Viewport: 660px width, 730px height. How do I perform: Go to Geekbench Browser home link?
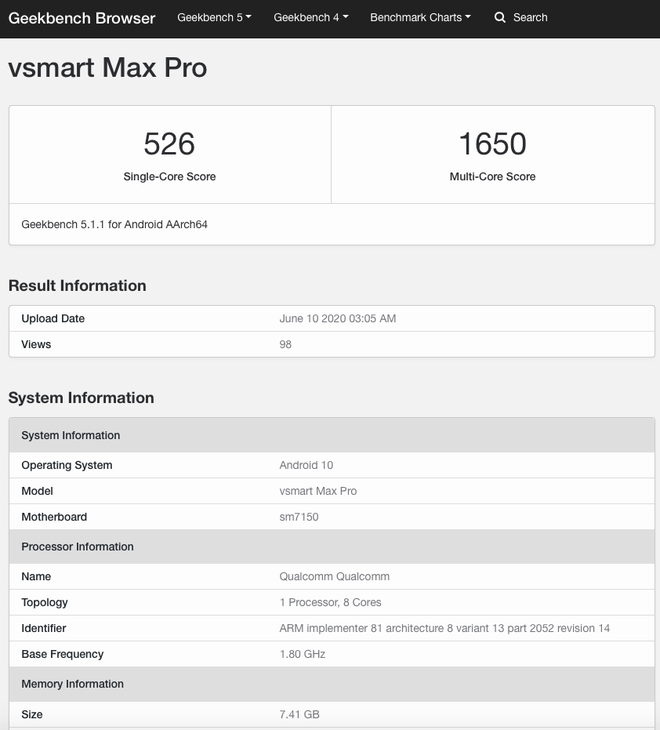[82, 18]
